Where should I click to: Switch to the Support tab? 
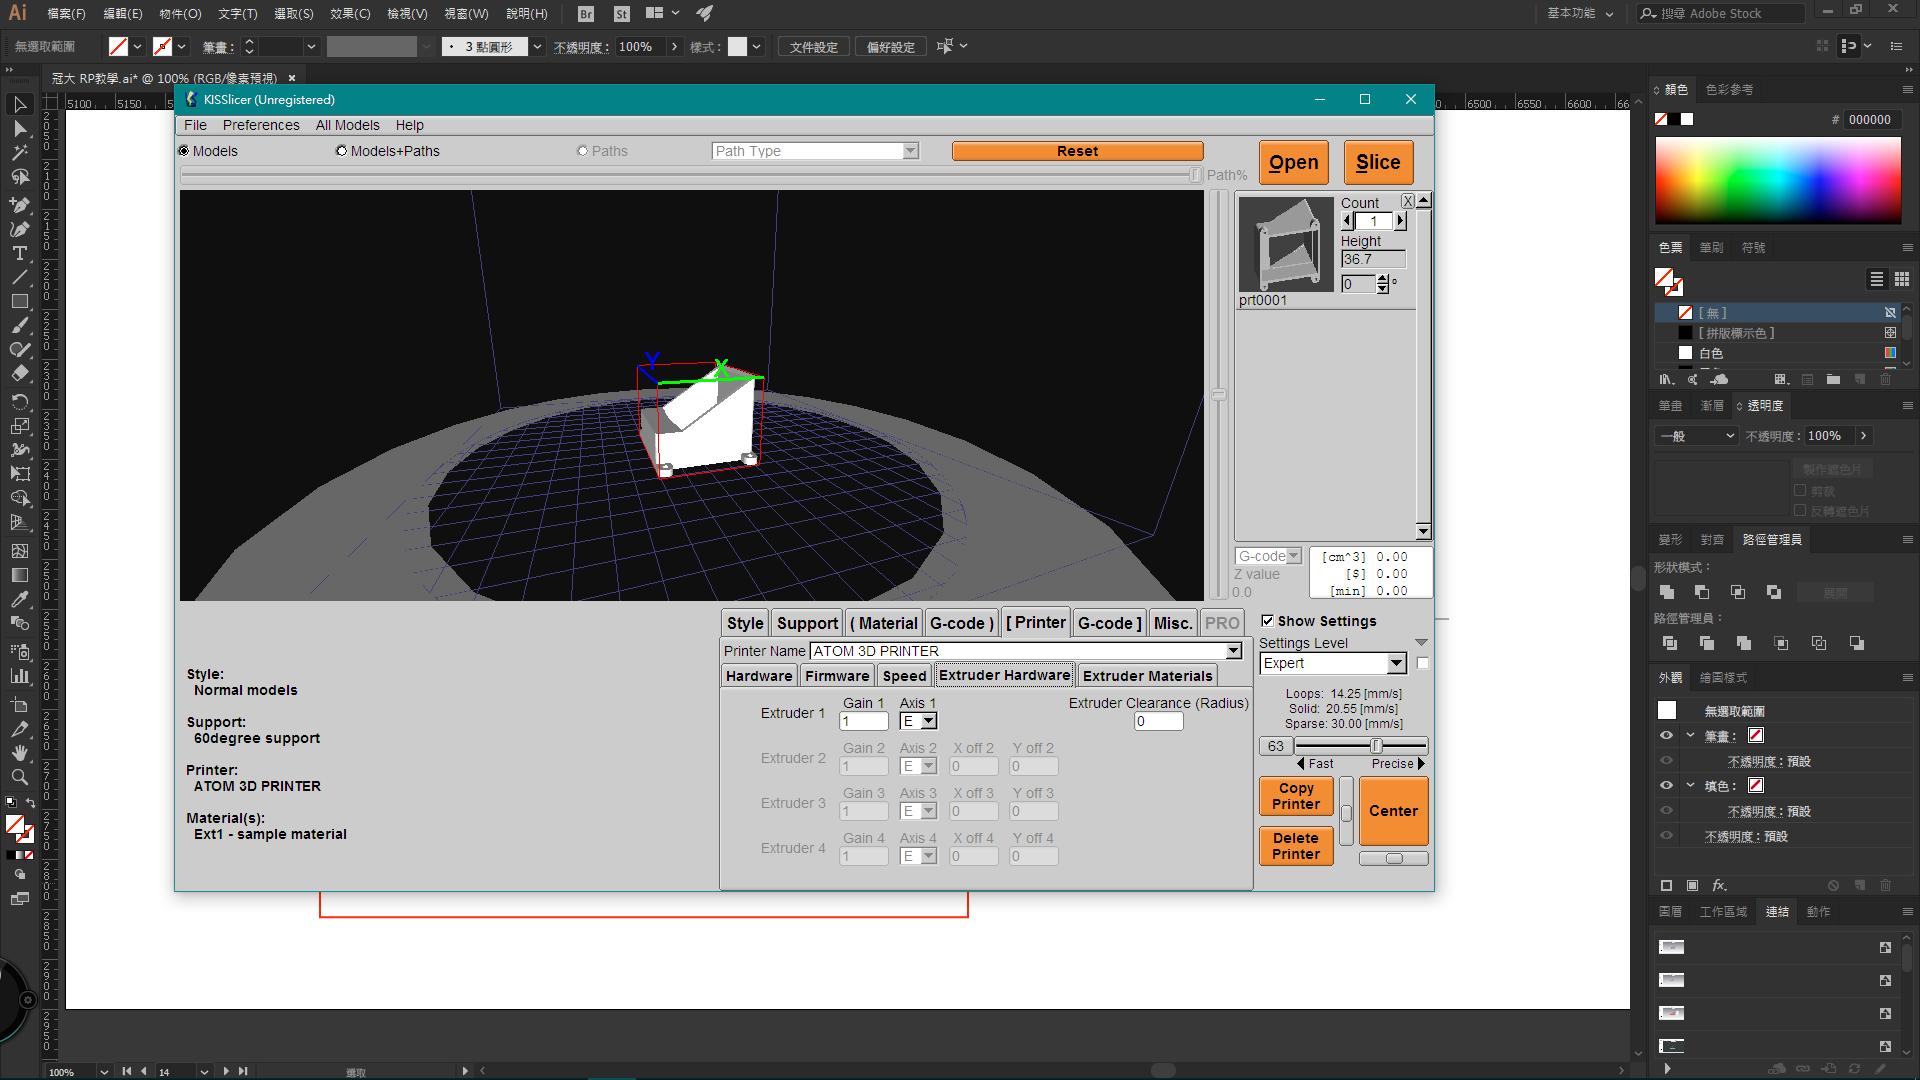click(x=806, y=623)
